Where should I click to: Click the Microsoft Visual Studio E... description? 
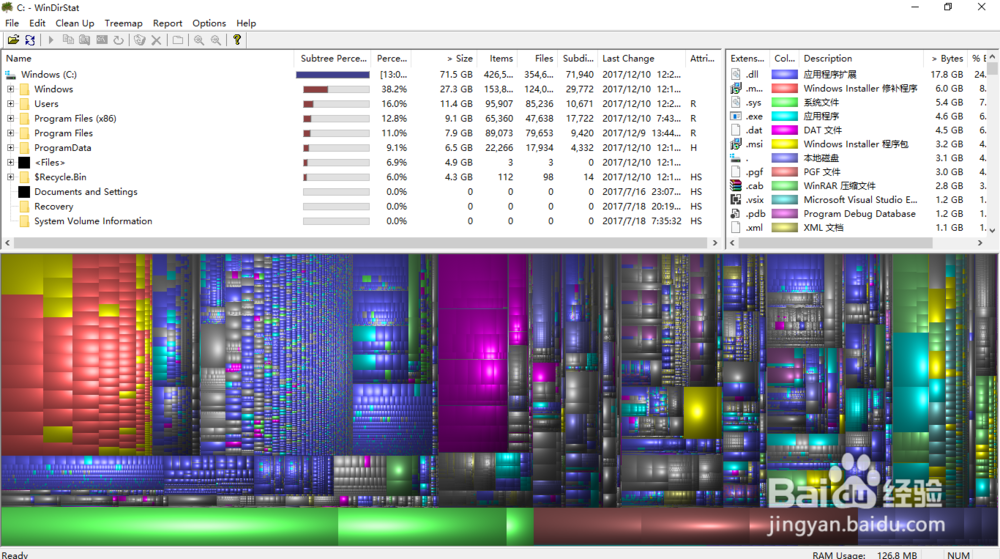pyautogui.click(x=860, y=200)
